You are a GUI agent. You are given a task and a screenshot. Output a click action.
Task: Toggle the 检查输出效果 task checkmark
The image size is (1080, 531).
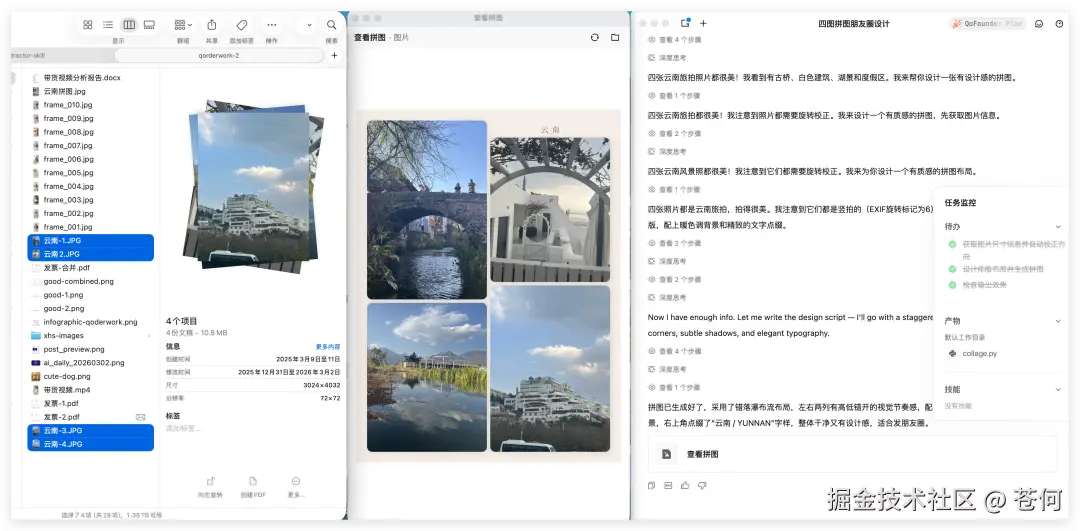click(952, 284)
